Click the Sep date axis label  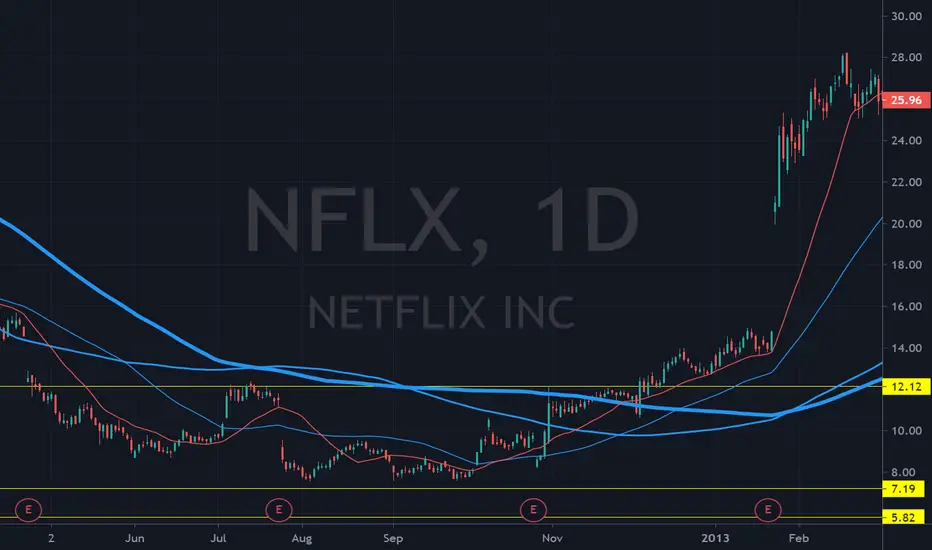coord(393,538)
